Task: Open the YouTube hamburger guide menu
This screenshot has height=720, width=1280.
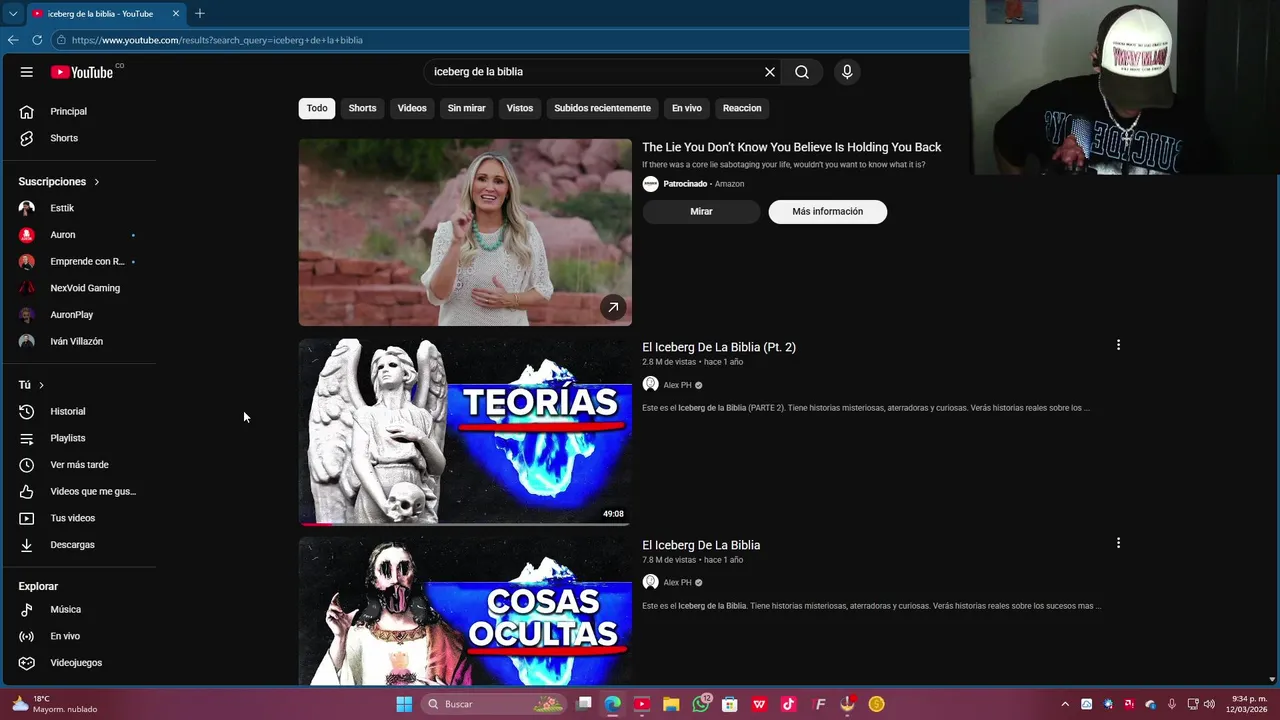Action: tap(27, 72)
